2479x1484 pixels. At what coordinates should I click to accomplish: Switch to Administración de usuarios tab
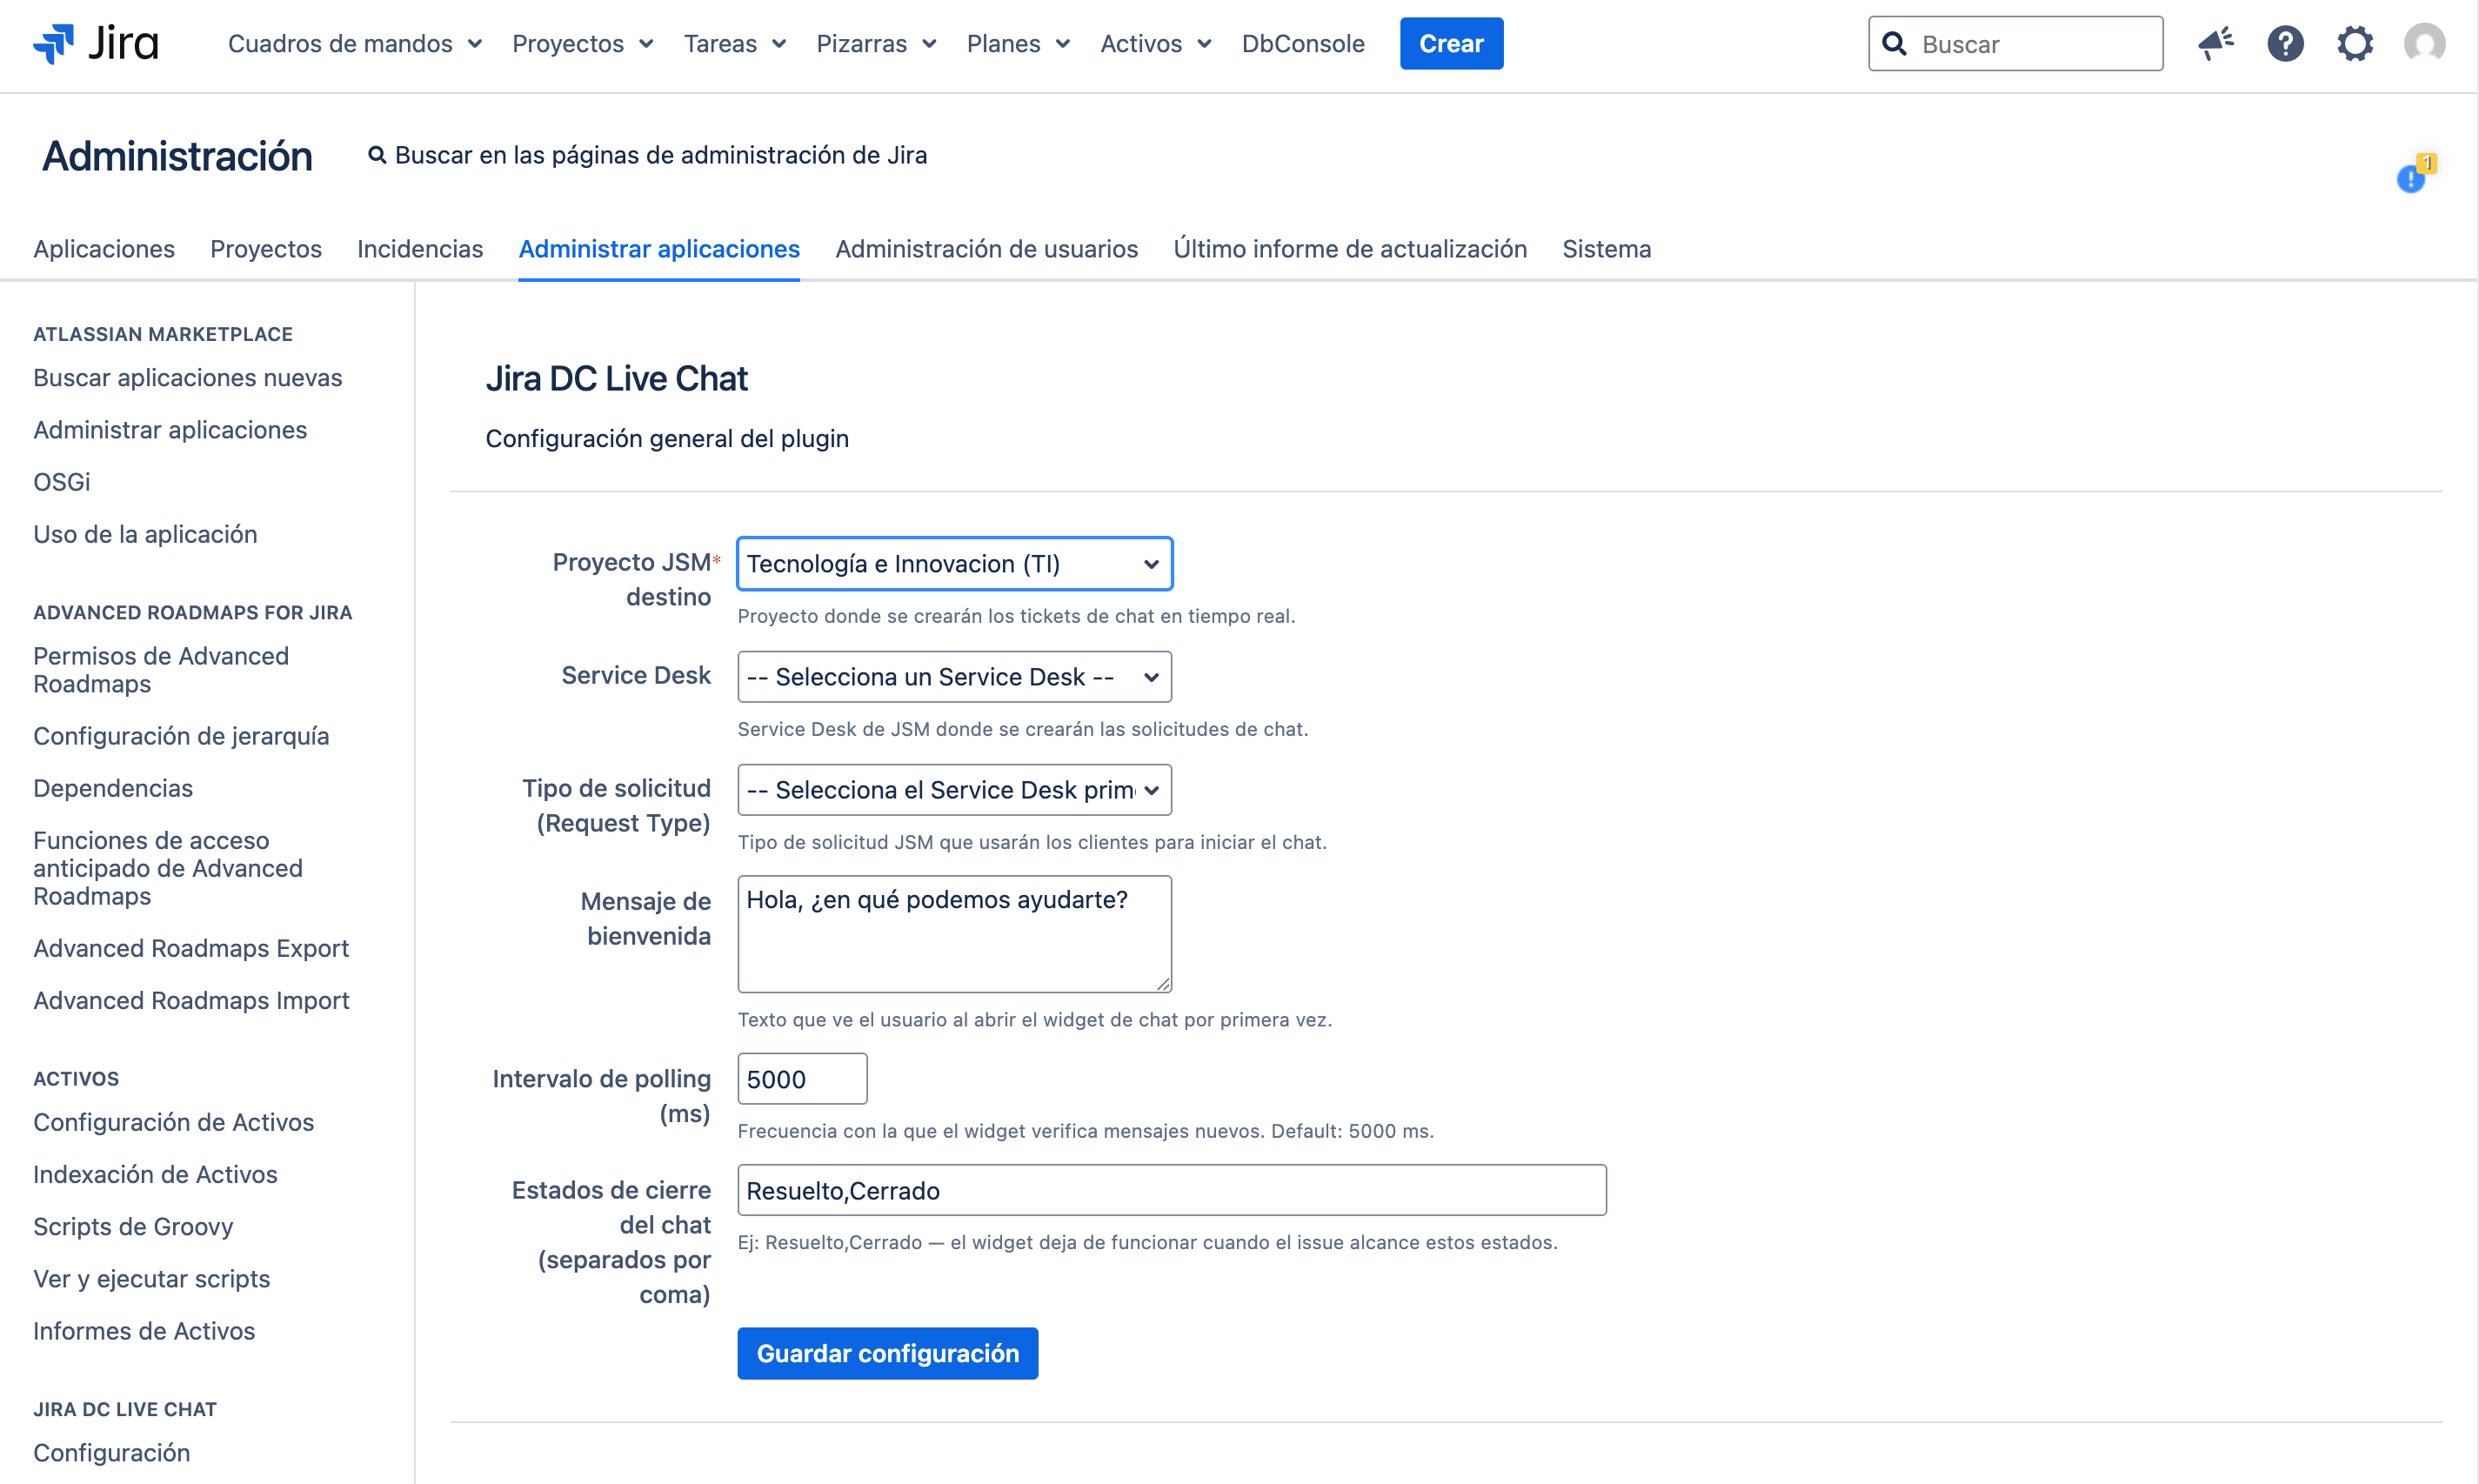986,249
